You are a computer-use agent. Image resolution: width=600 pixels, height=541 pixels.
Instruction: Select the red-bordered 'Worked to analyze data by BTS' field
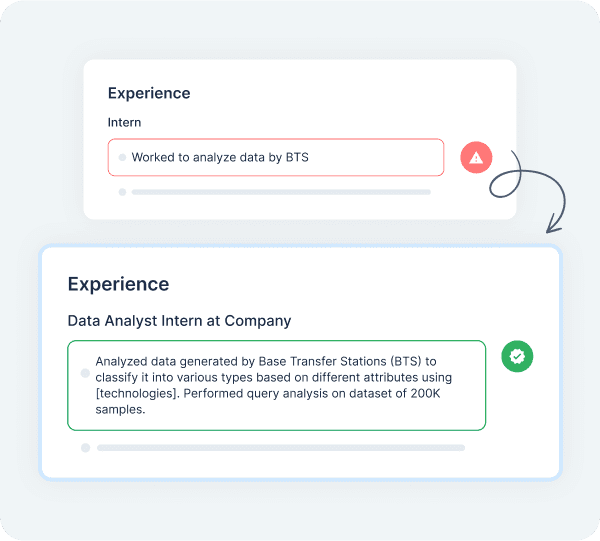pos(276,157)
